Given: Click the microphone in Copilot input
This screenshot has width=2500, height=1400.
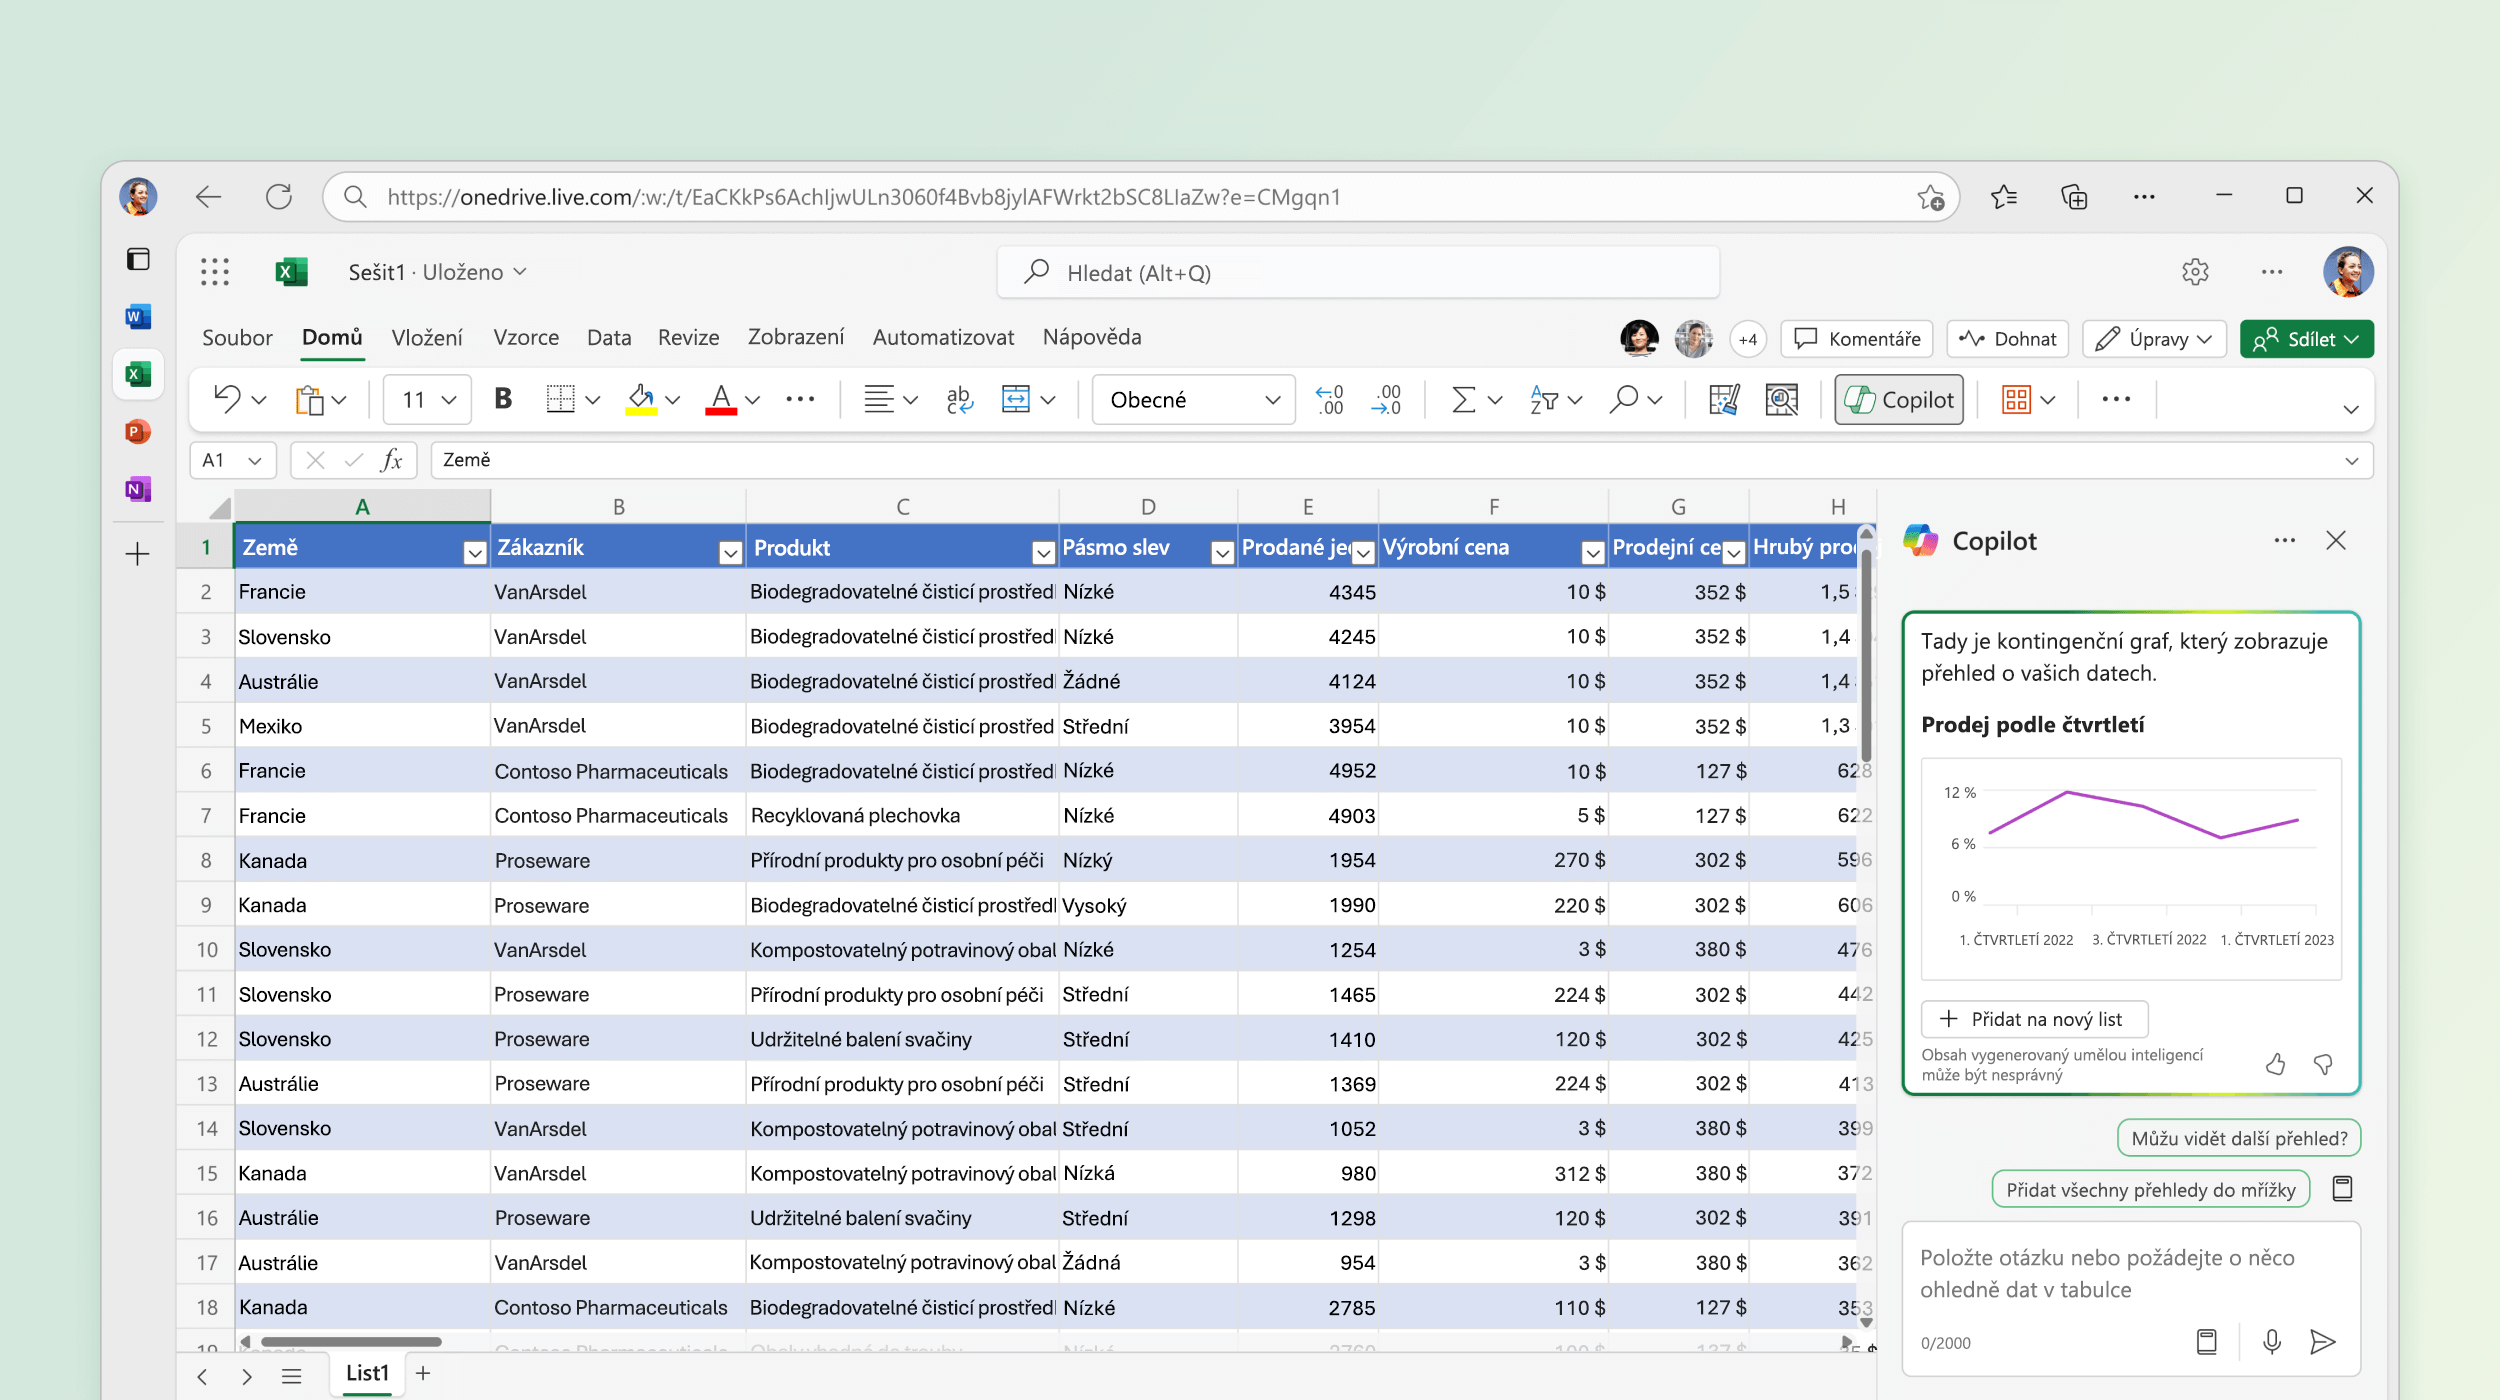Looking at the screenshot, I should 2272,1342.
